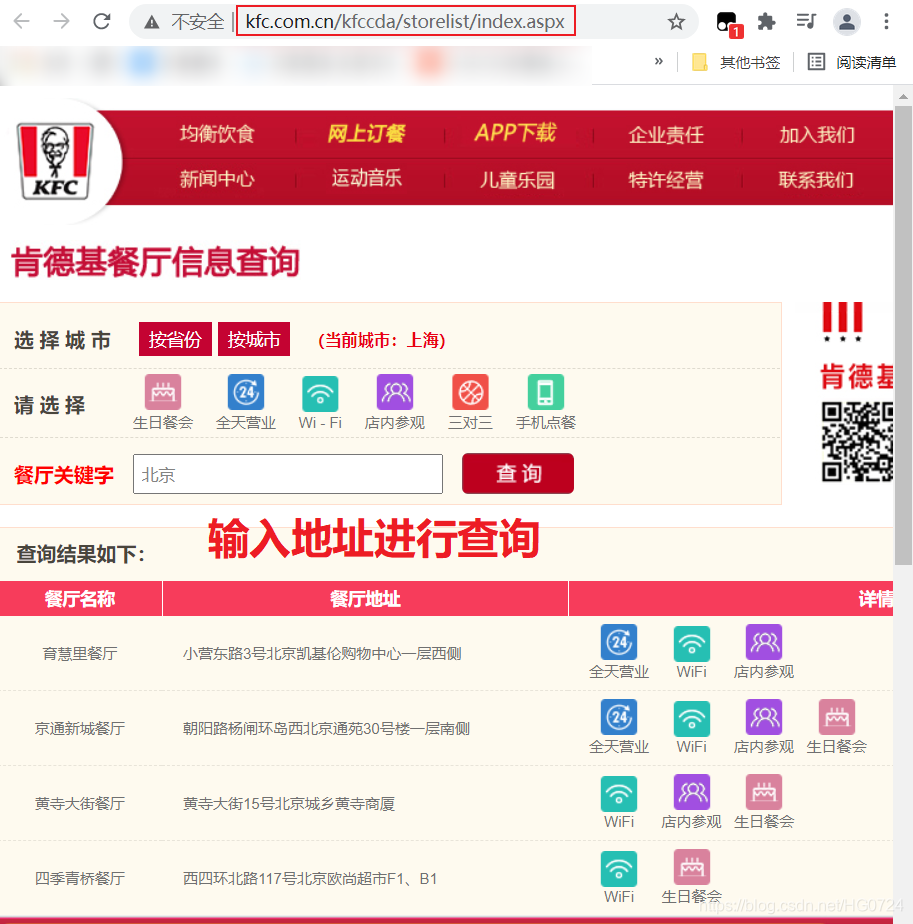Open Chrome three-dot menu

coord(886,22)
